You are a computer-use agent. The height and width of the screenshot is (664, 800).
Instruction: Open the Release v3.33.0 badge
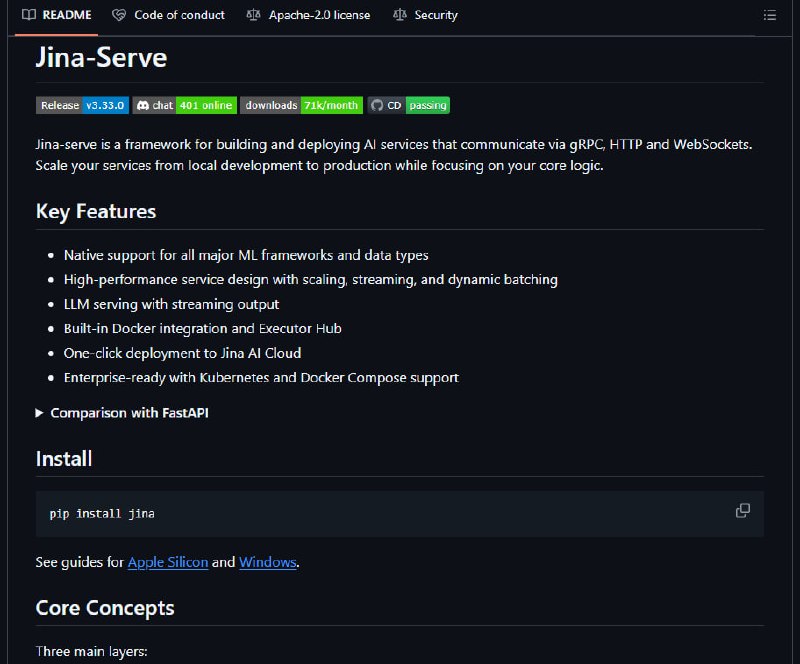(82, 105)
